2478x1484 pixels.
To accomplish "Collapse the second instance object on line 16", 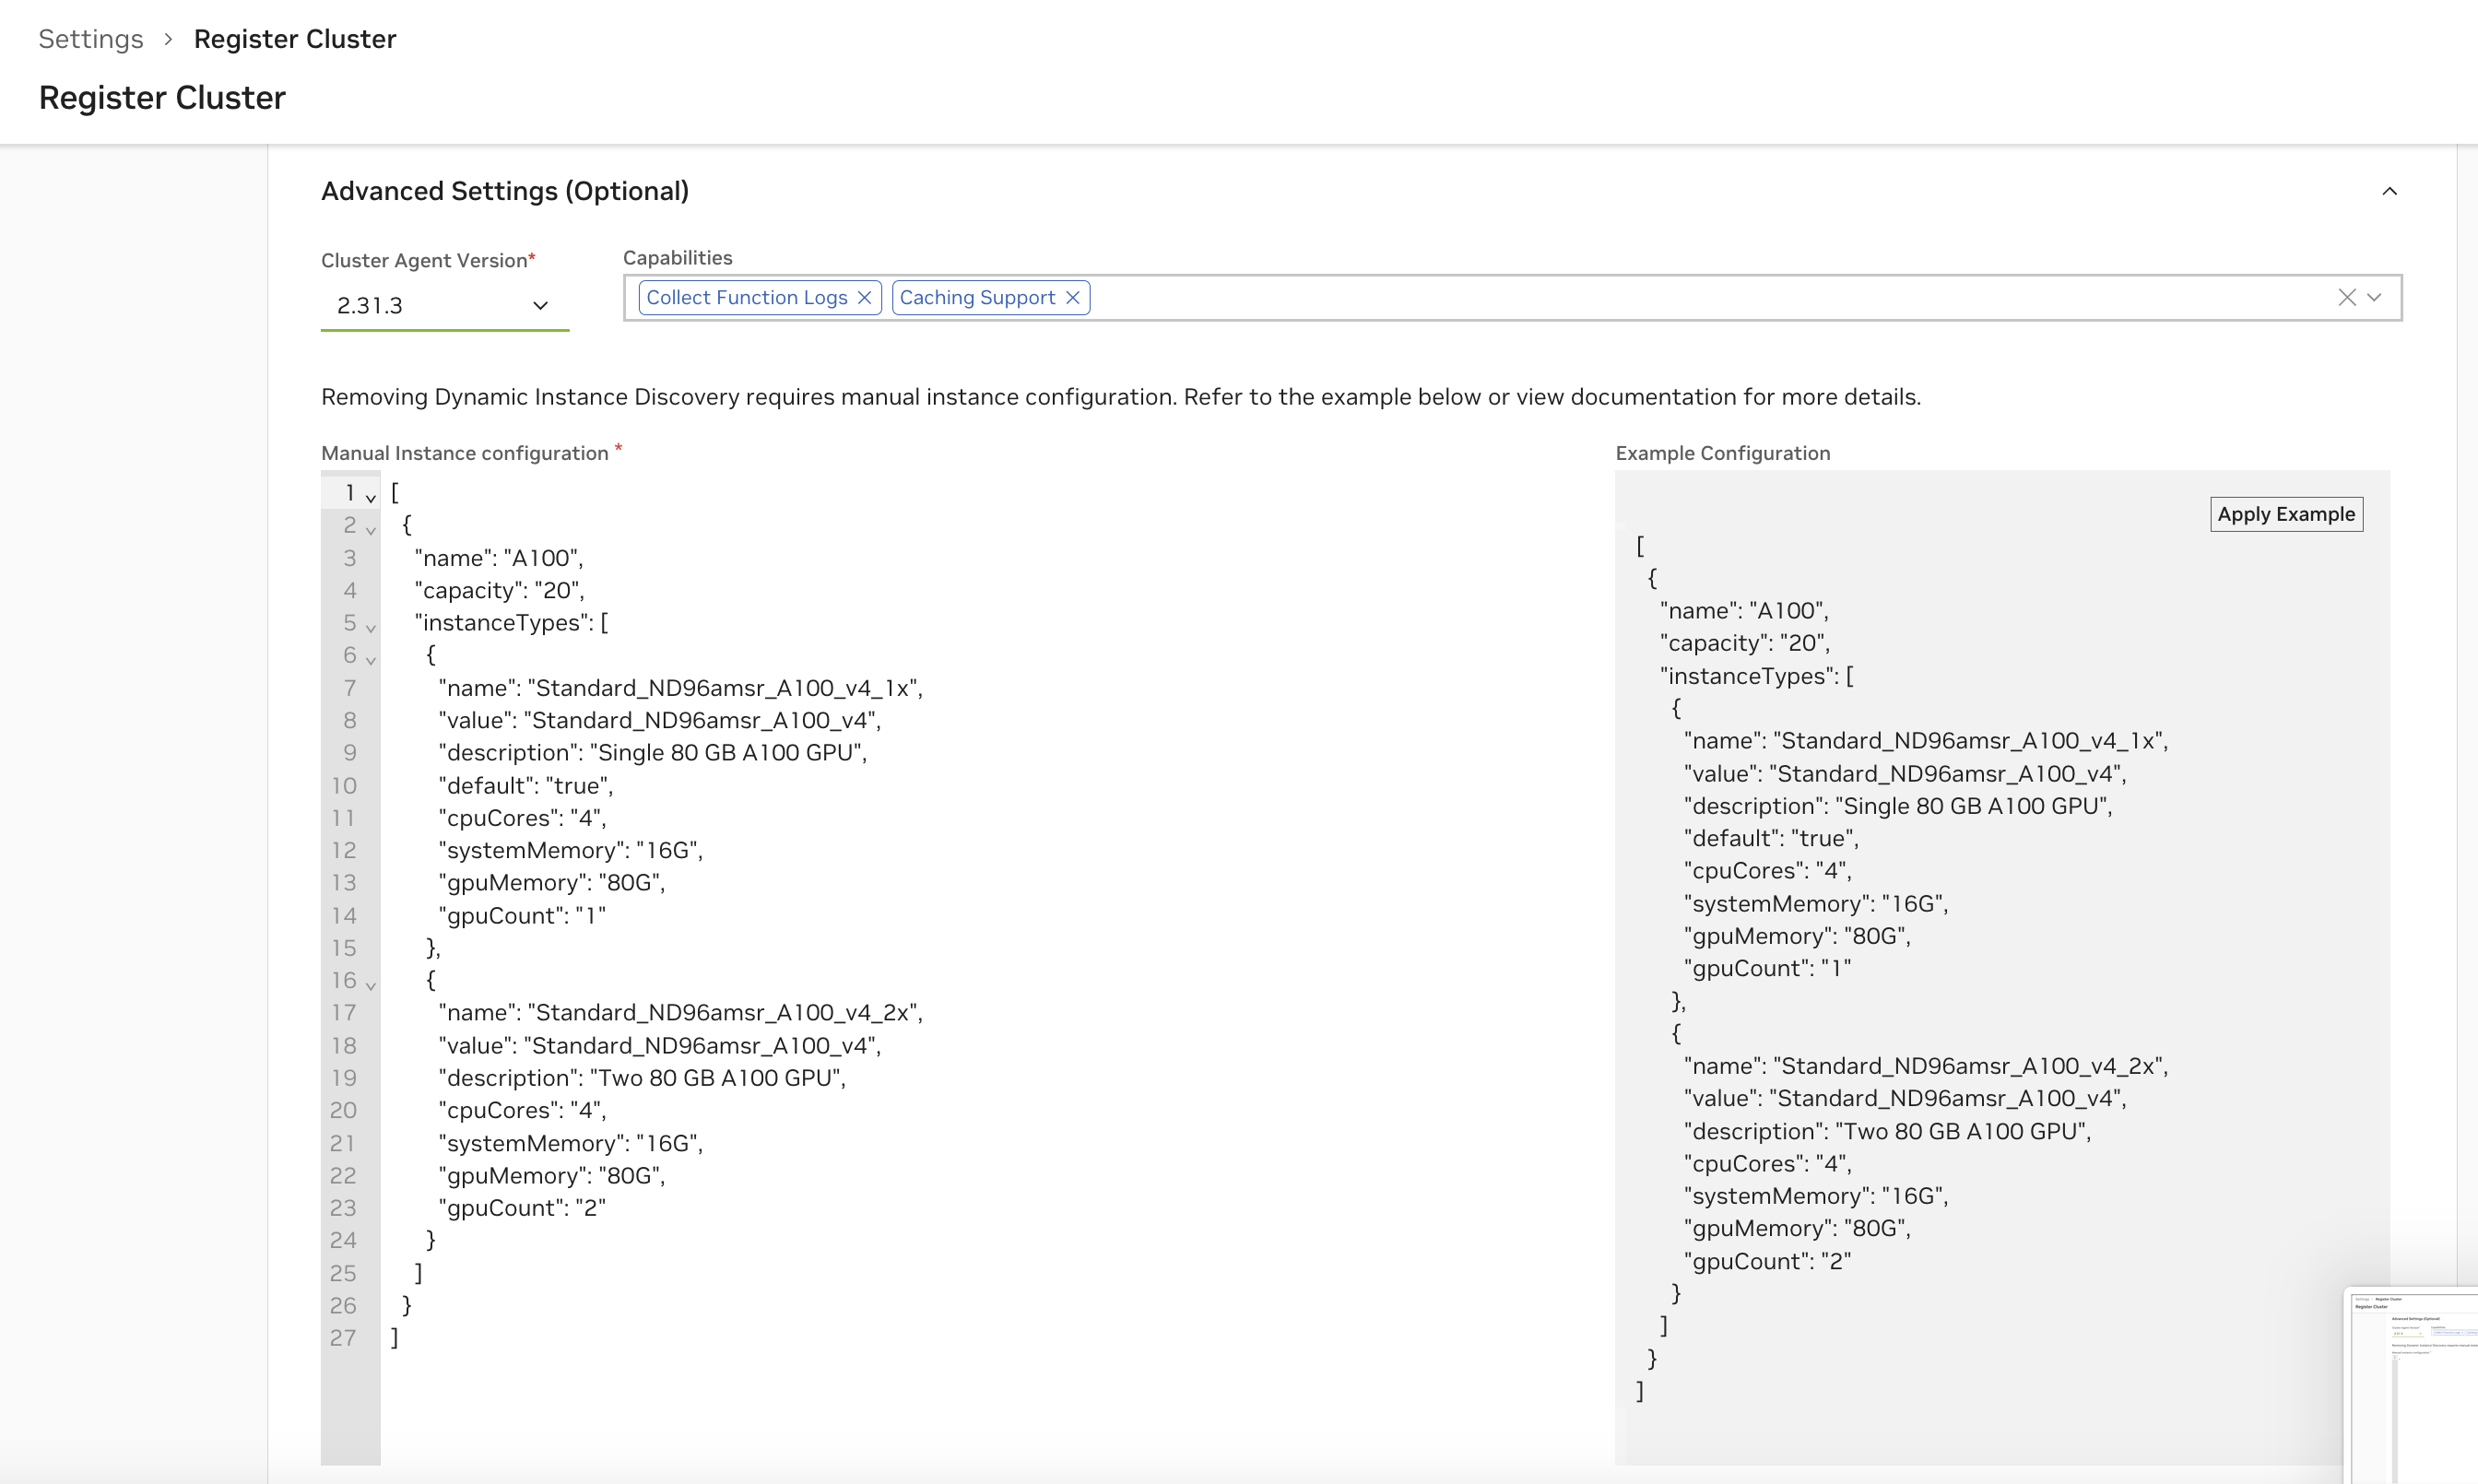I will pyautogui.click(x=370, y=985).
